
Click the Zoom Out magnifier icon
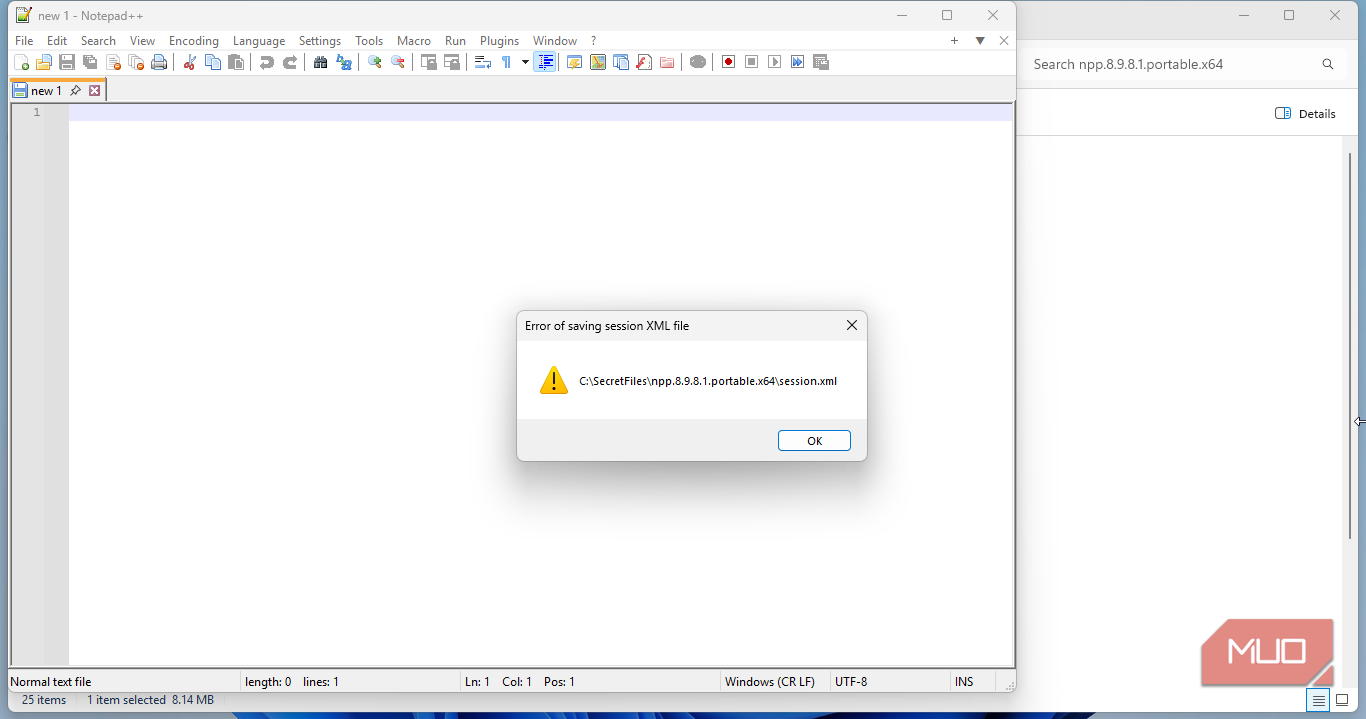pos(398,62)
